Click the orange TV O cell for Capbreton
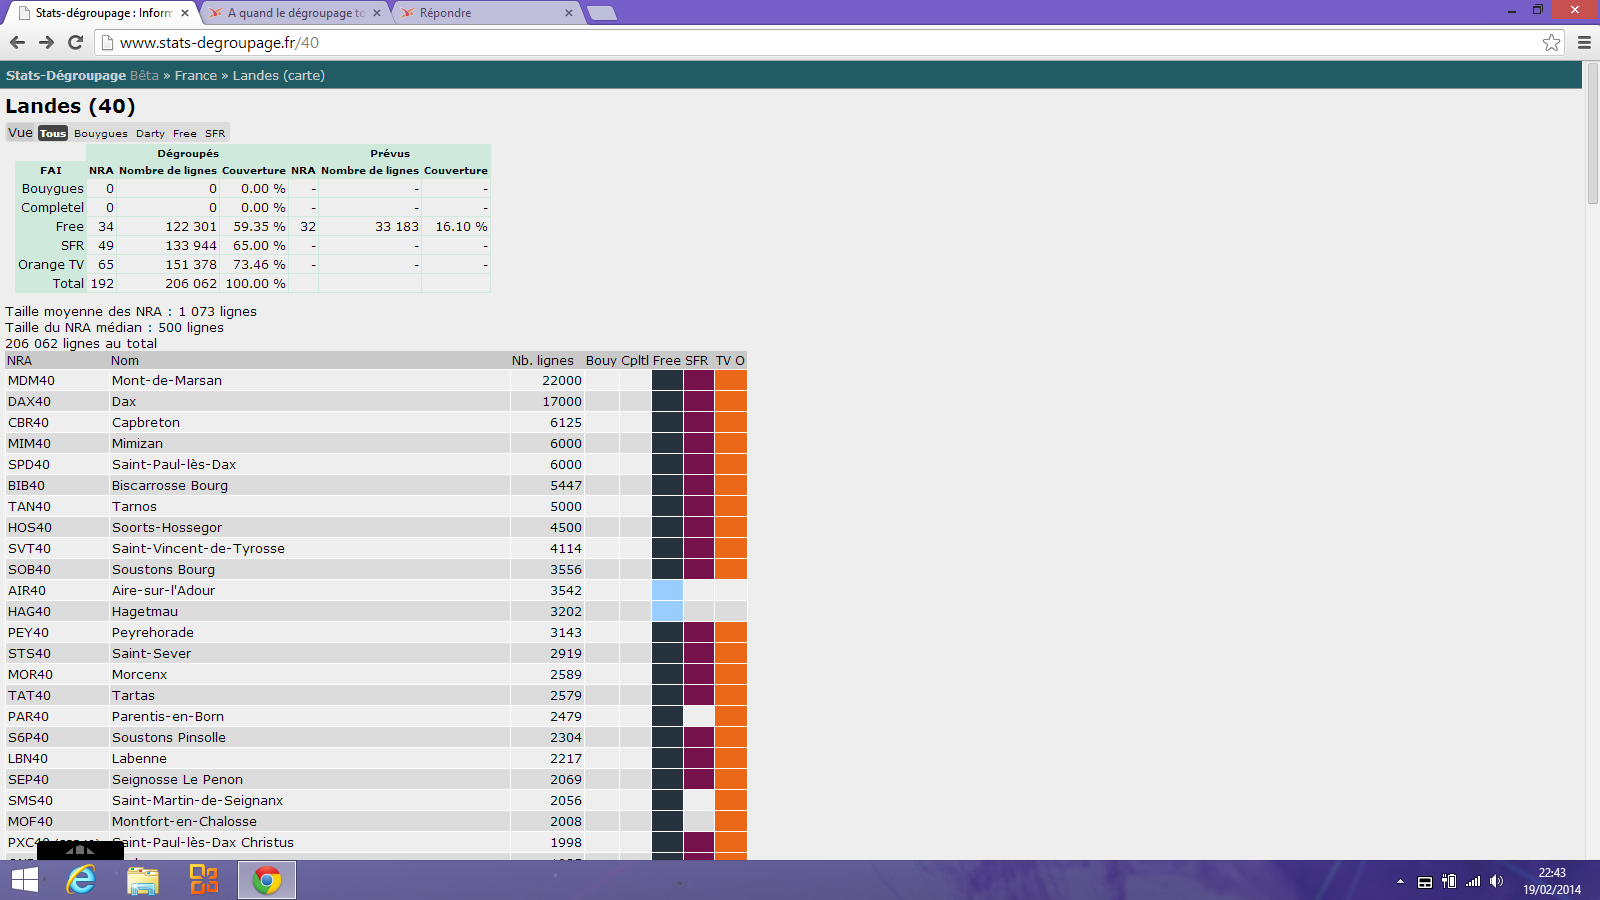 tap(731, 422)
